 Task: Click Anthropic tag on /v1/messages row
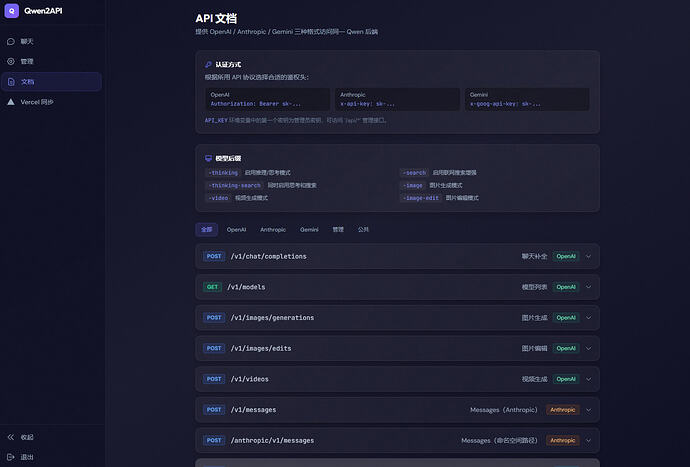click(x=562, y=410)
